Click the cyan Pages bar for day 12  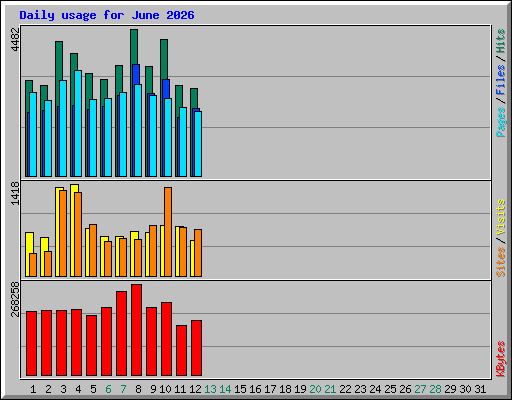(x=198, y=144)
